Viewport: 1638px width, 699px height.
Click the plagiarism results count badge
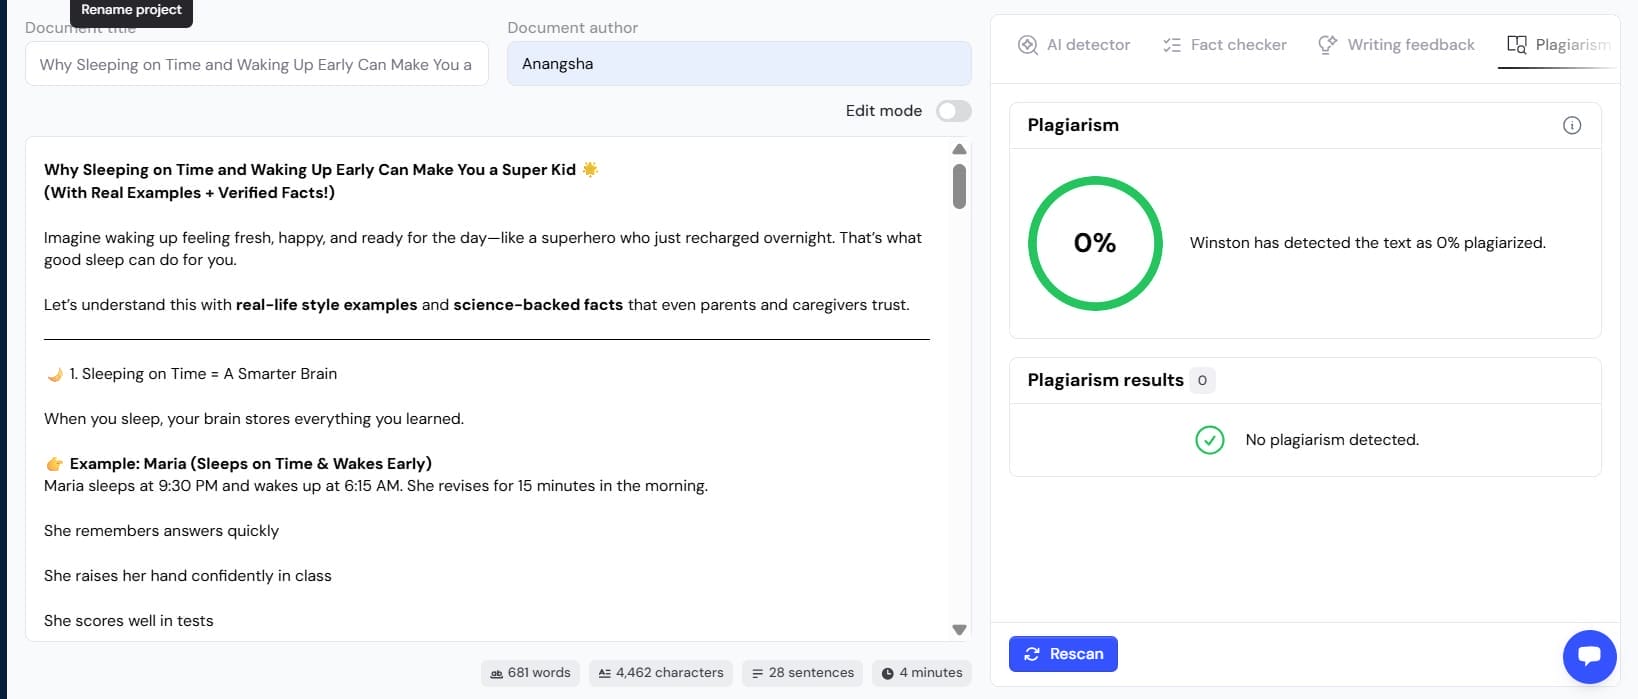coord(1202,380)
